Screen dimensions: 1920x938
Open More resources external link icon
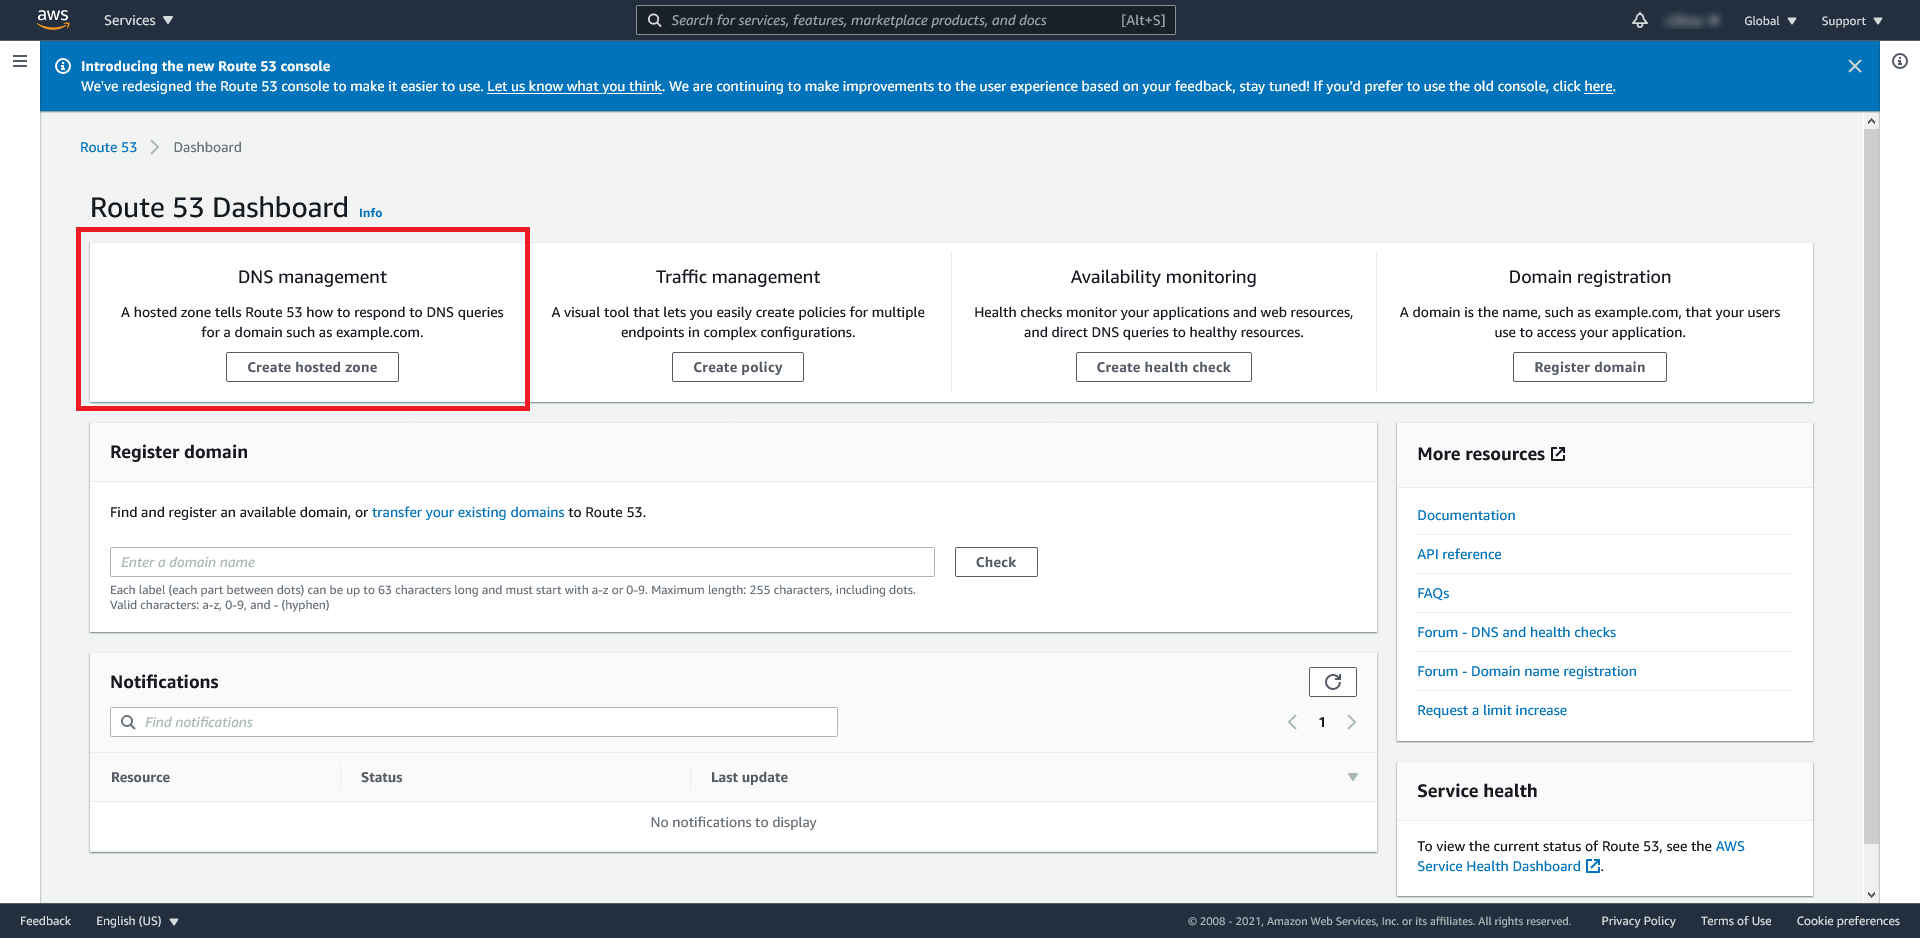(x=1558, y=454)
